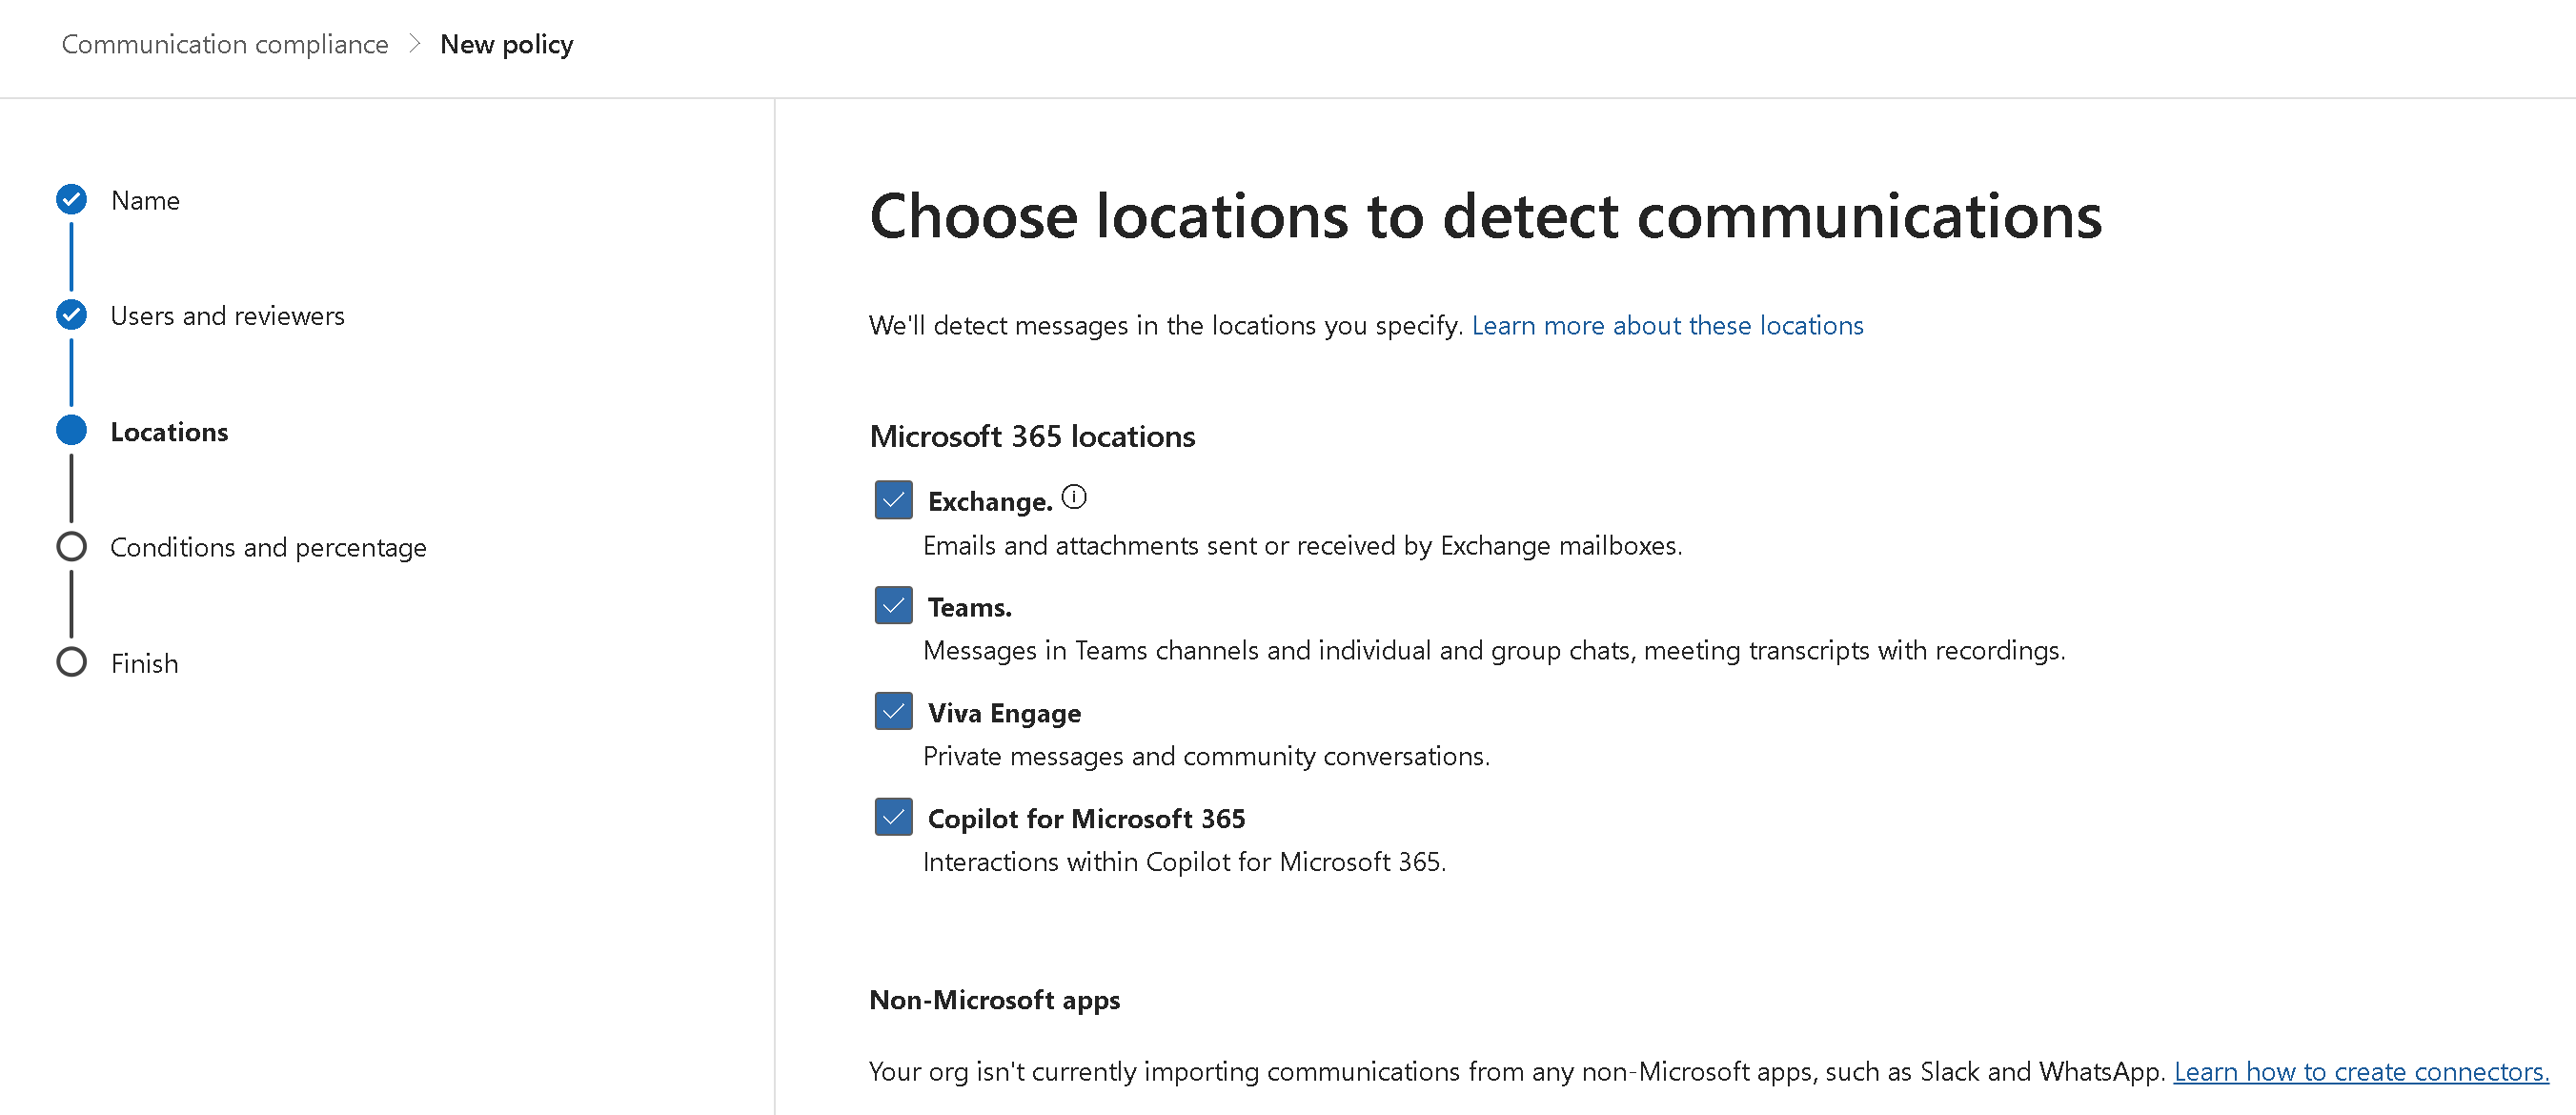Click the breadcrumb chevron separator
Image resolution: width=2576 pixels, height=1115 pixels.
coord(414,44)
